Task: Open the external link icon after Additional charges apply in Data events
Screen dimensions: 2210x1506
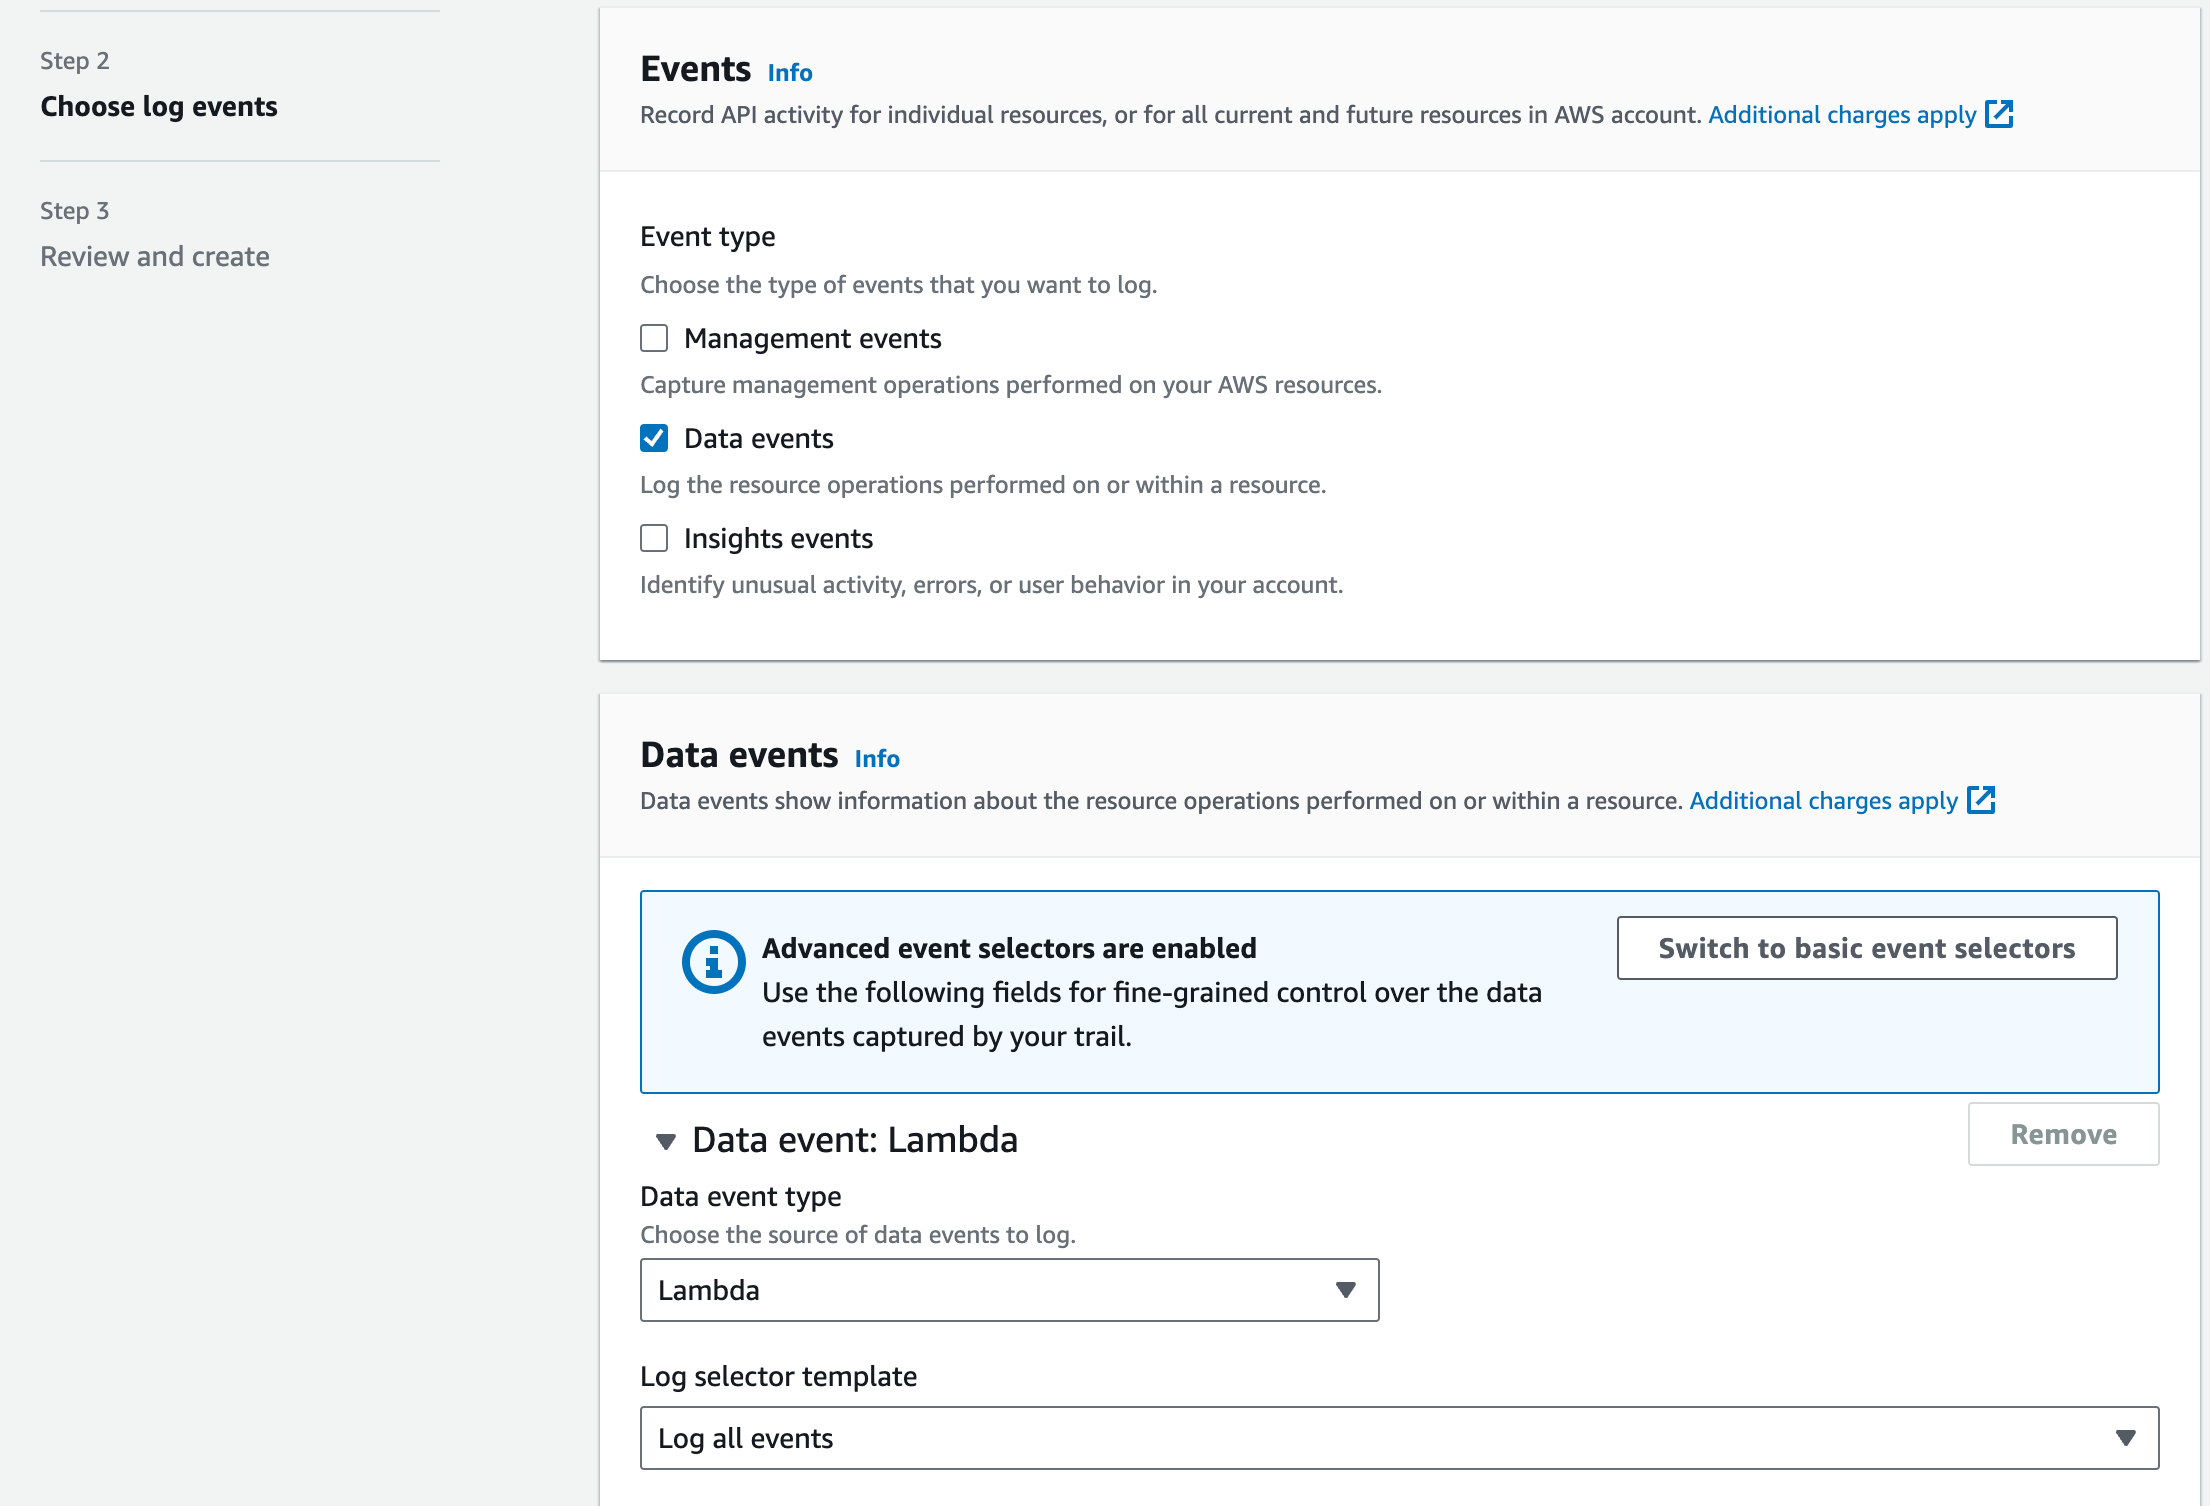Action: pyautogui.click(x=1983, y=800)
